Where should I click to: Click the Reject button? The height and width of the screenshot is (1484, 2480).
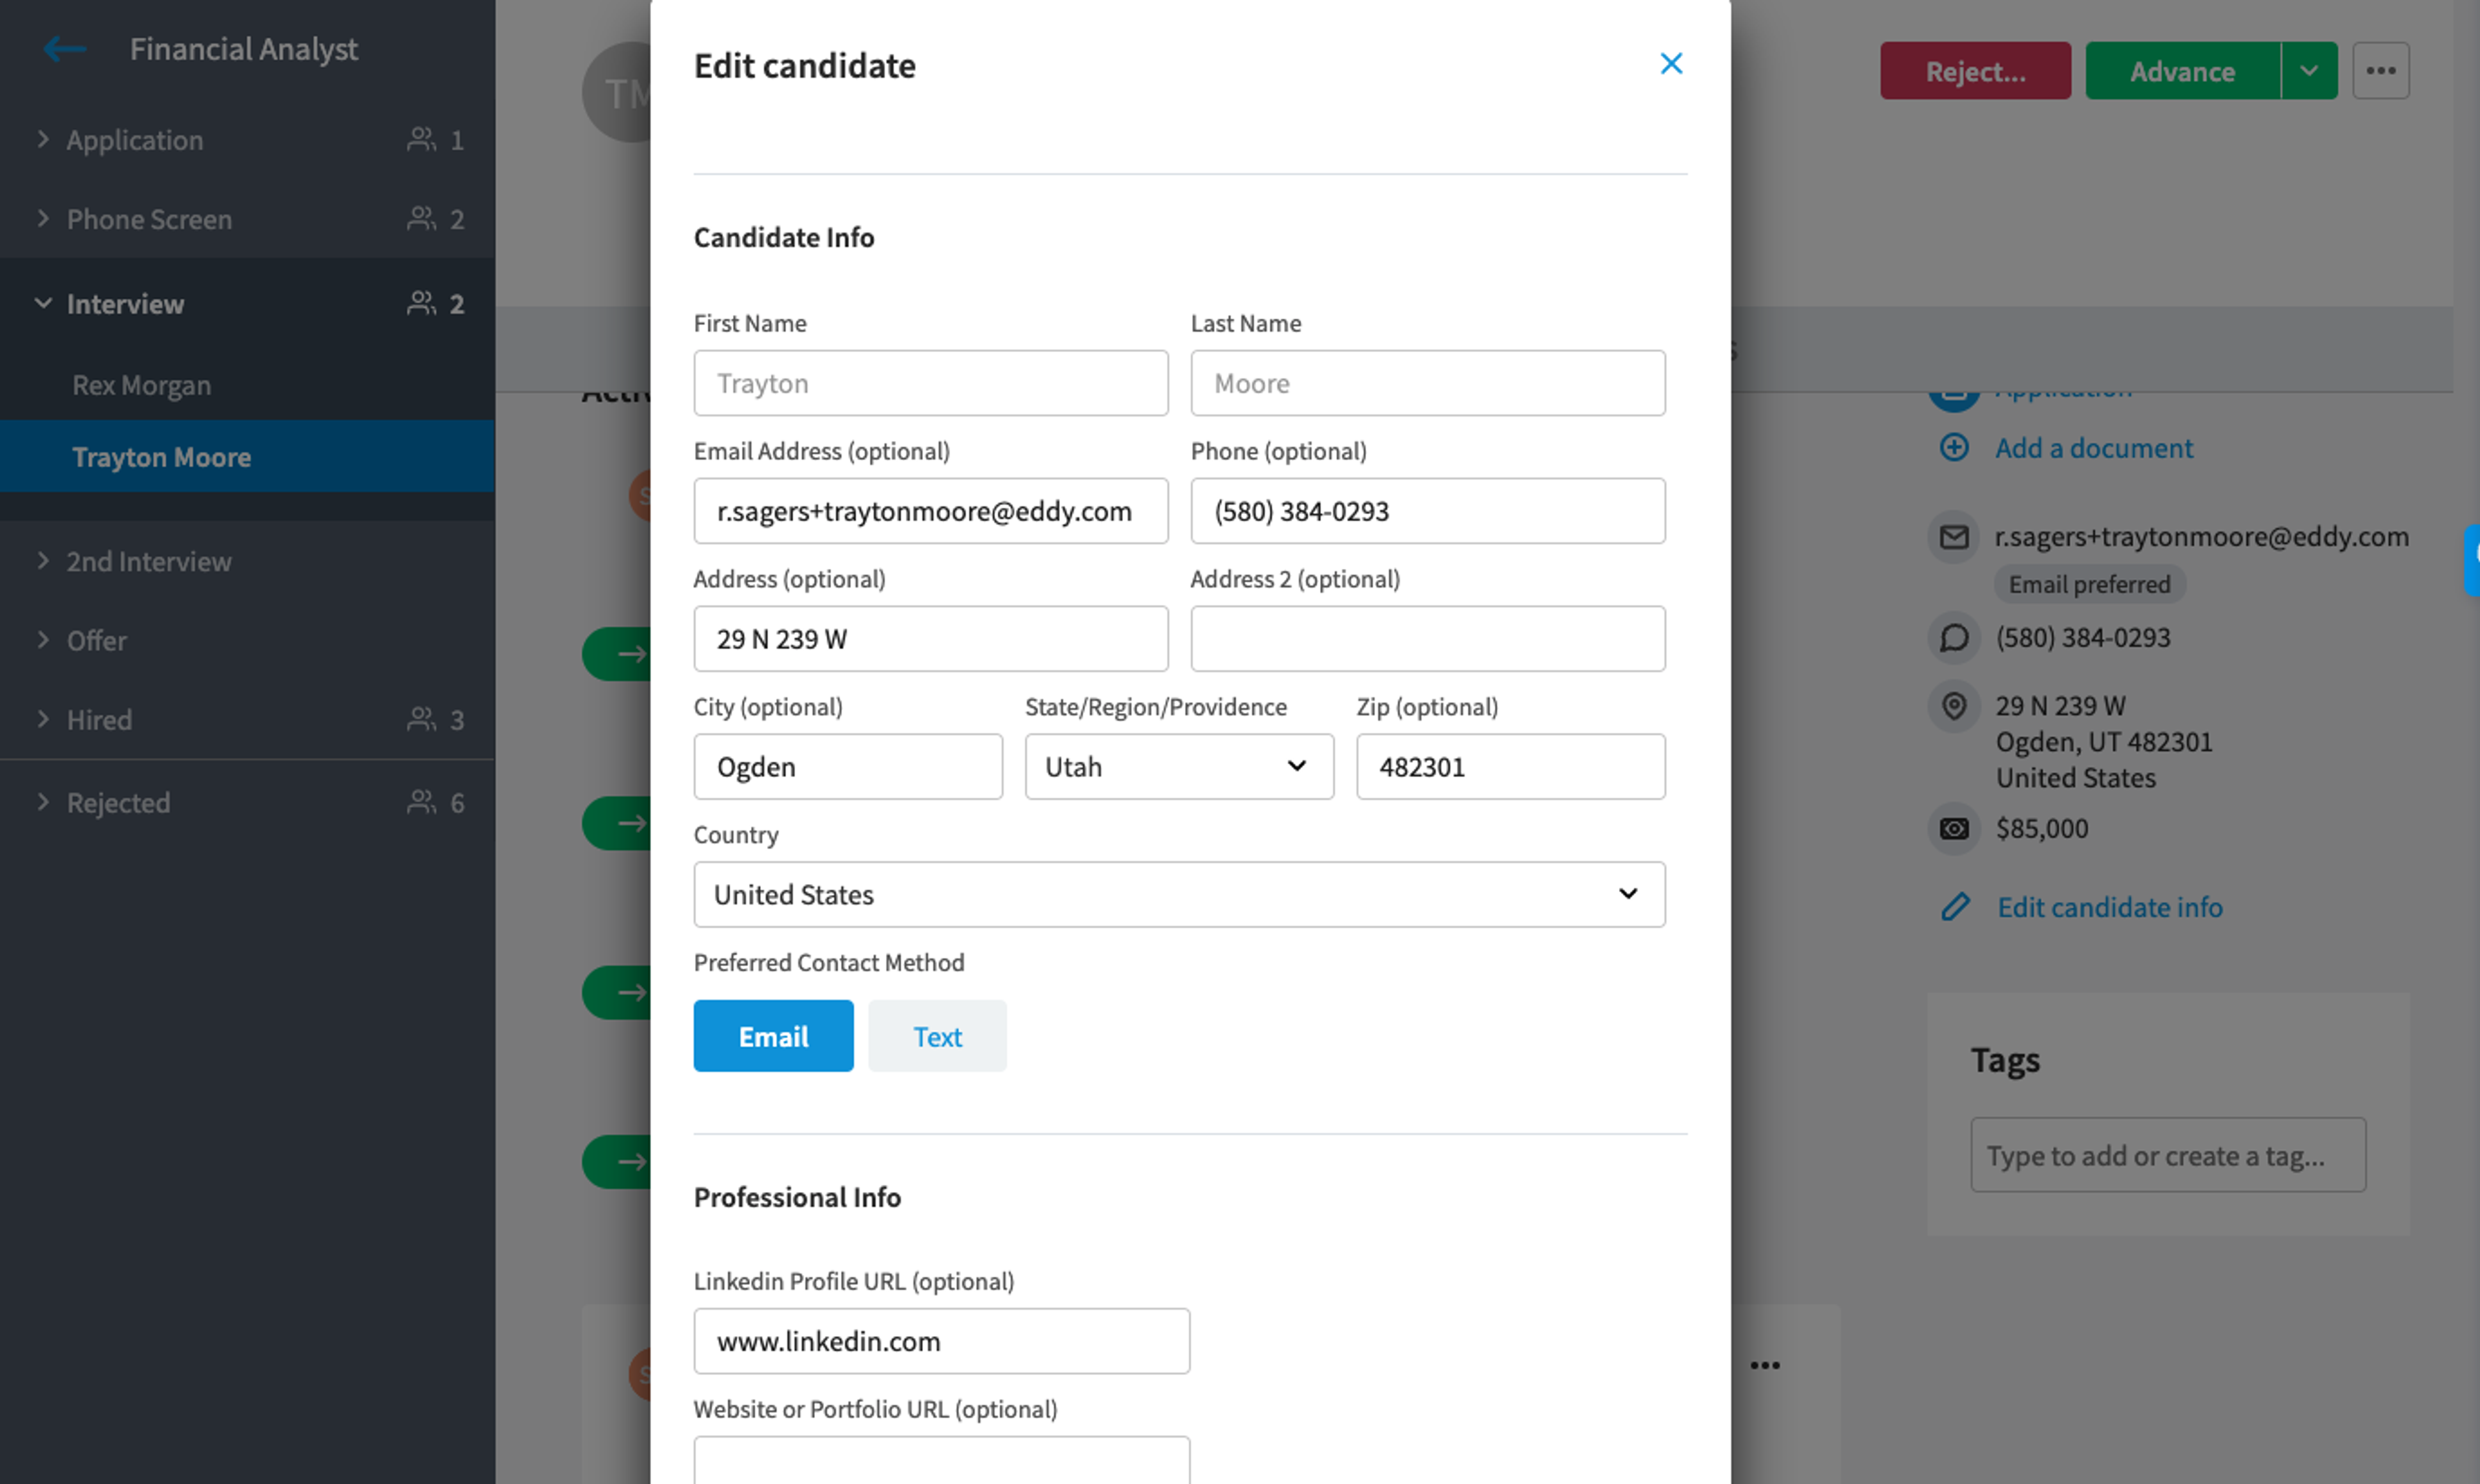(1974, 70)
